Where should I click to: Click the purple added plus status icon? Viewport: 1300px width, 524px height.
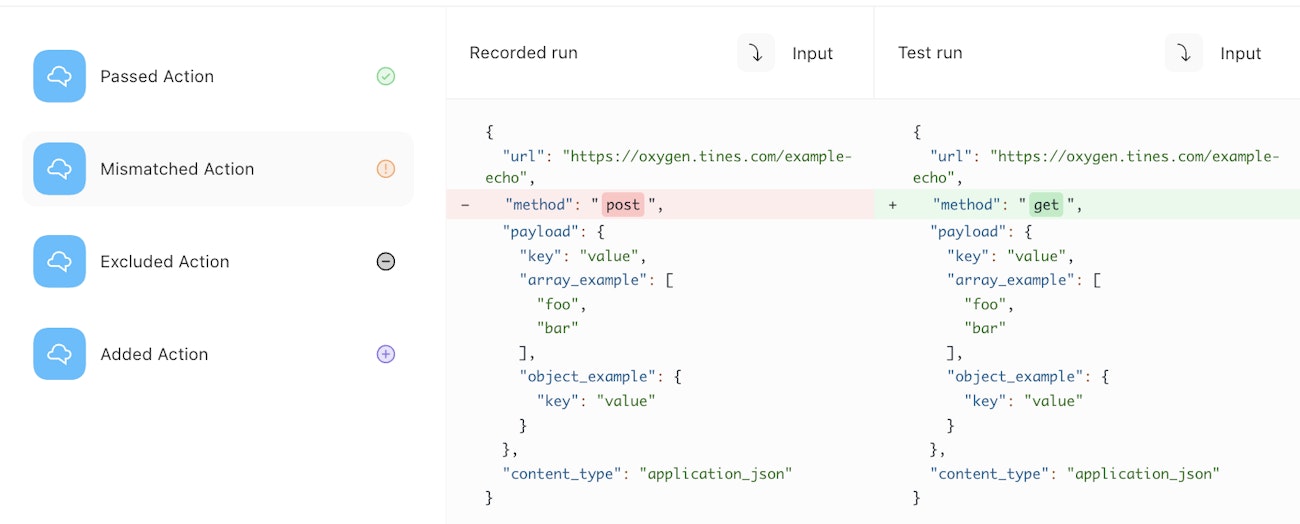[385, 354]
